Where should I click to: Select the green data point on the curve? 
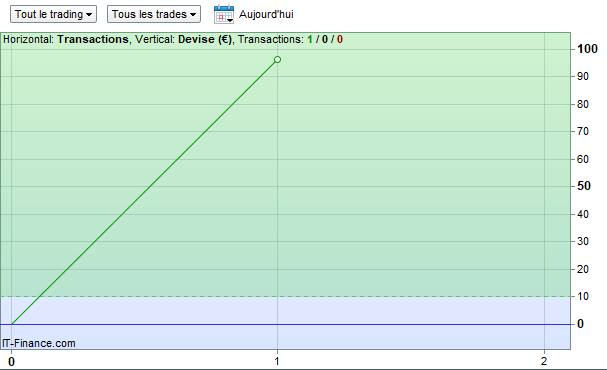(277, 60)
